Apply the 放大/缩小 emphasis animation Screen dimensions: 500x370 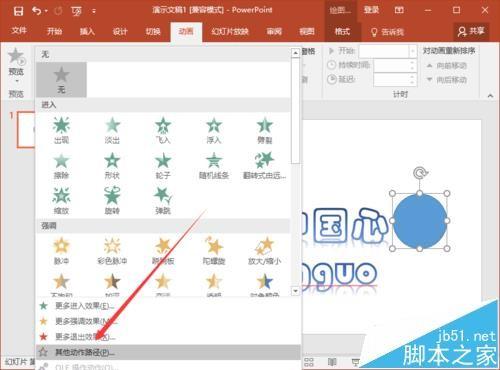coord(265,251)
